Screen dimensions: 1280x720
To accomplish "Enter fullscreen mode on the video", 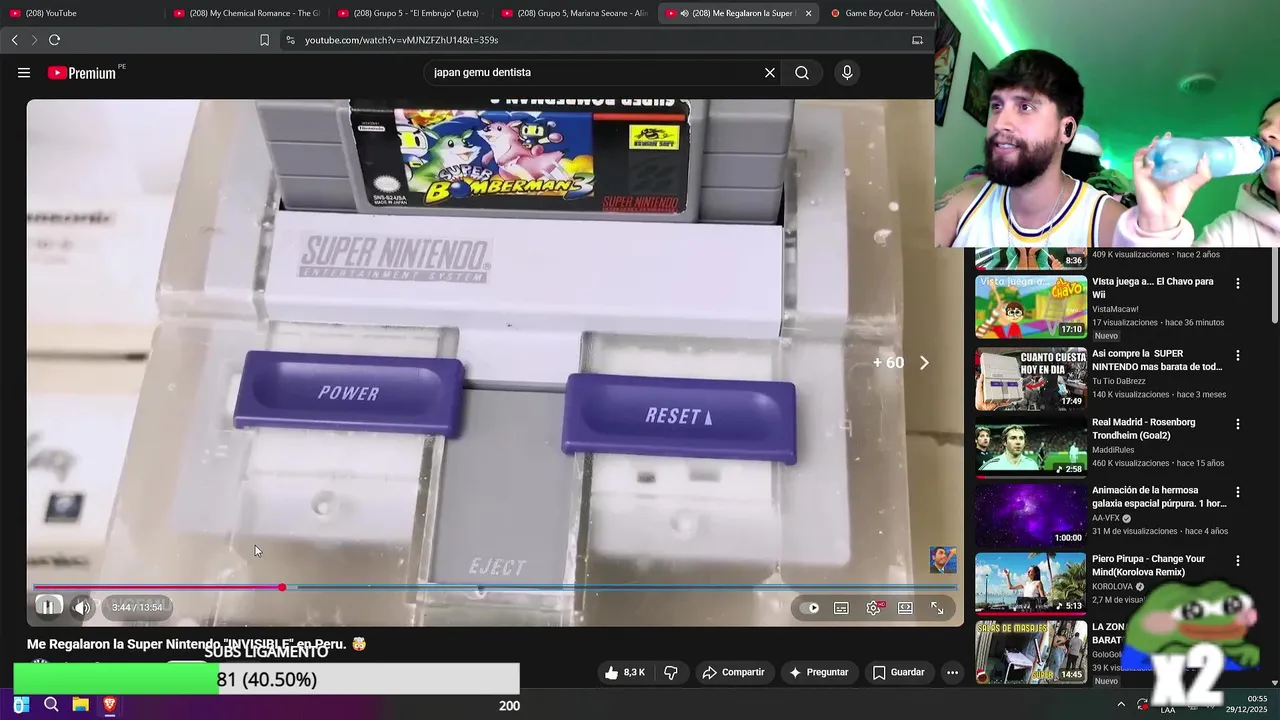I will click(937, 608).
